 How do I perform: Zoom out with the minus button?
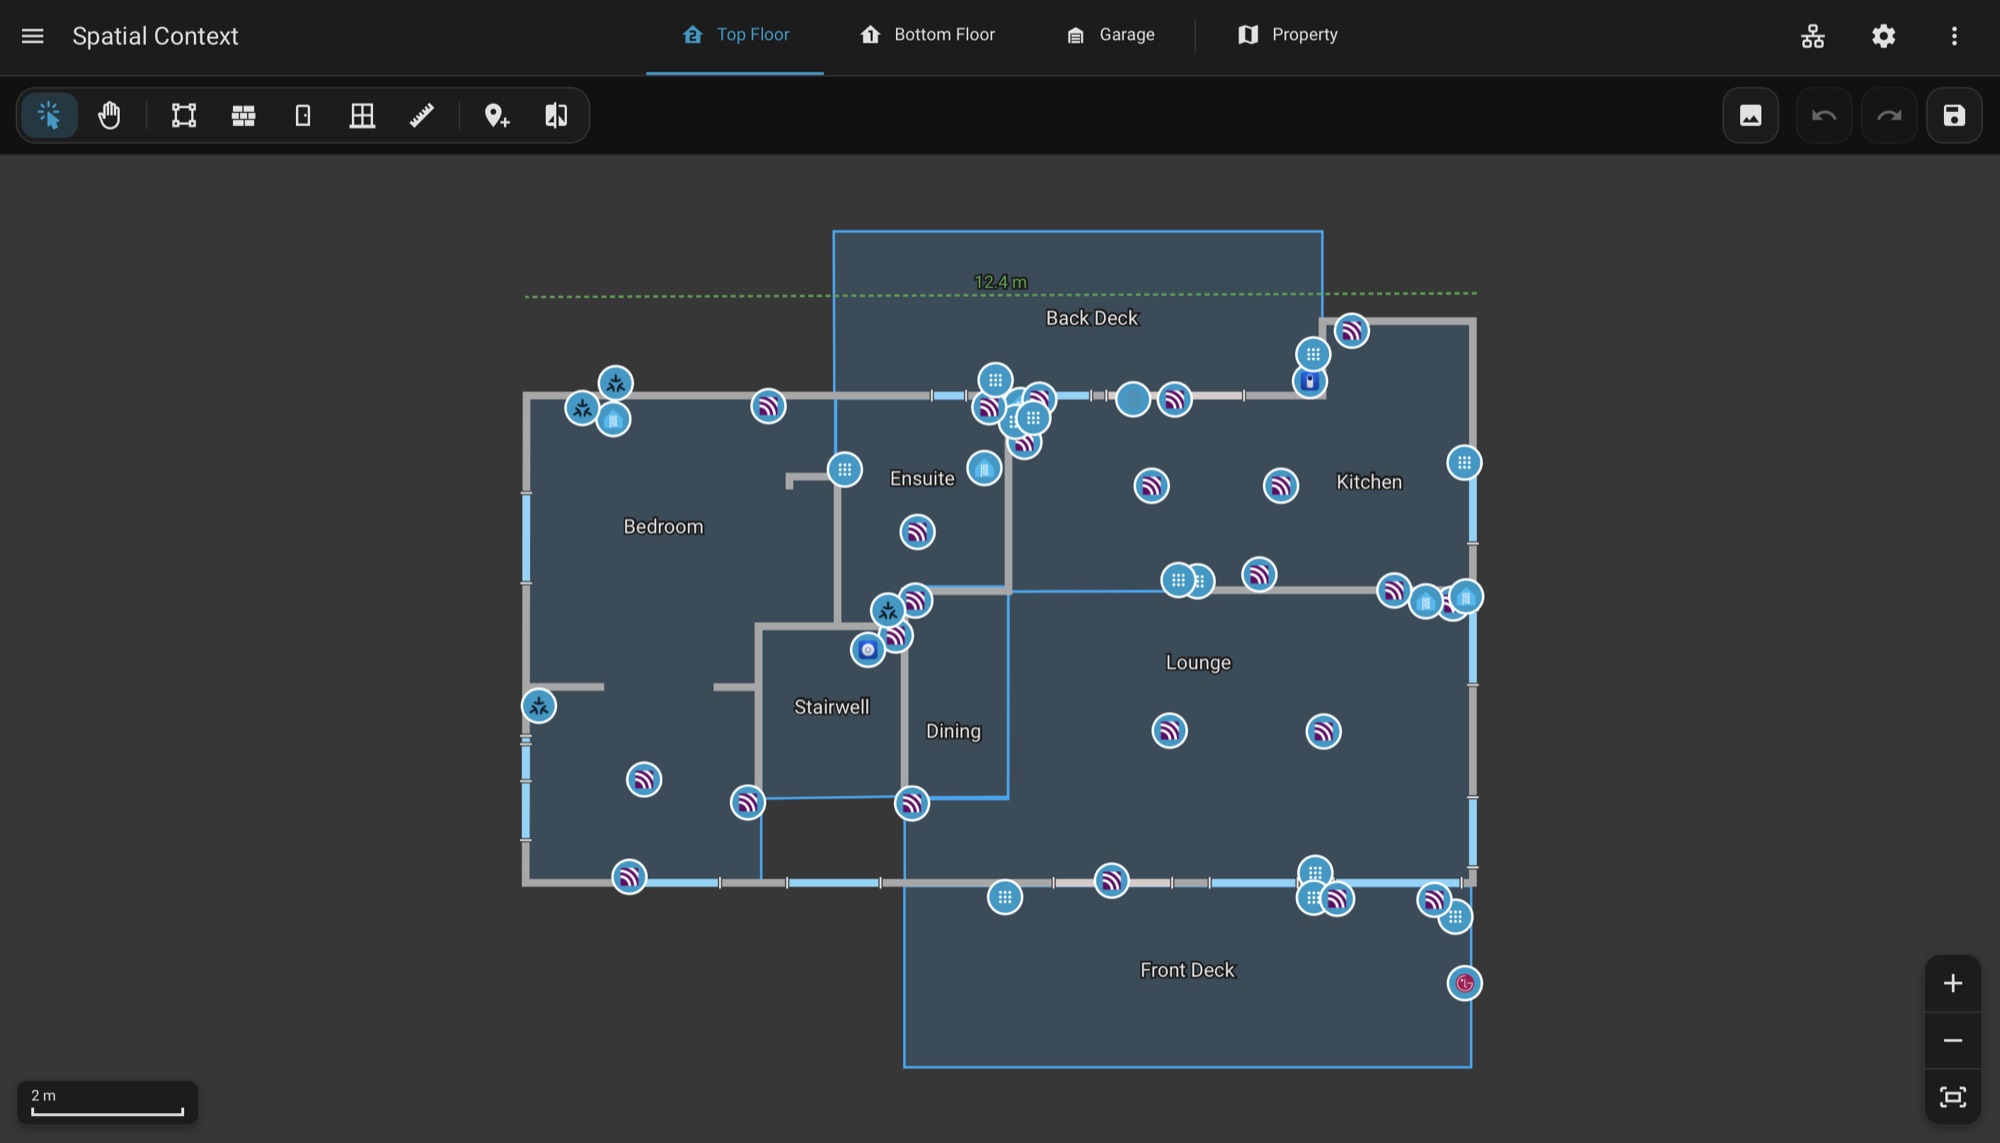(x=1953, y=1041)
